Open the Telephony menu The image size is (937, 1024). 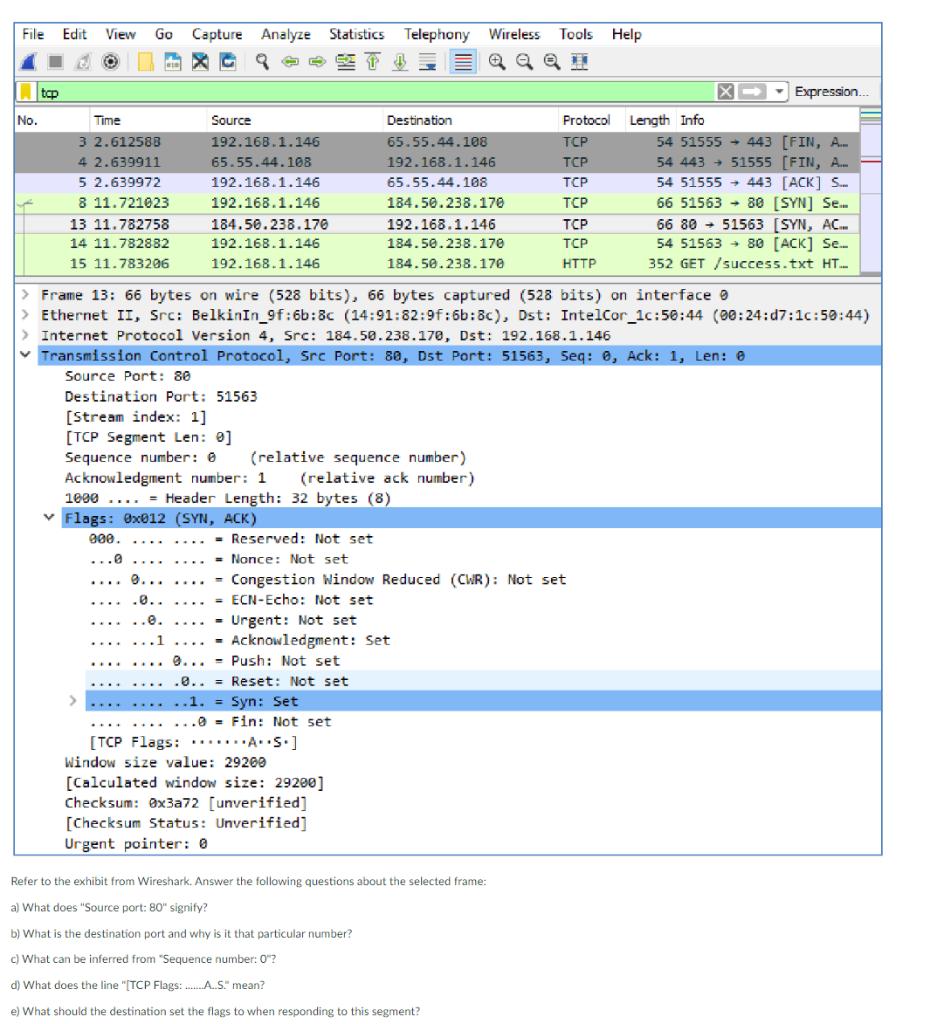coord(436,33)
